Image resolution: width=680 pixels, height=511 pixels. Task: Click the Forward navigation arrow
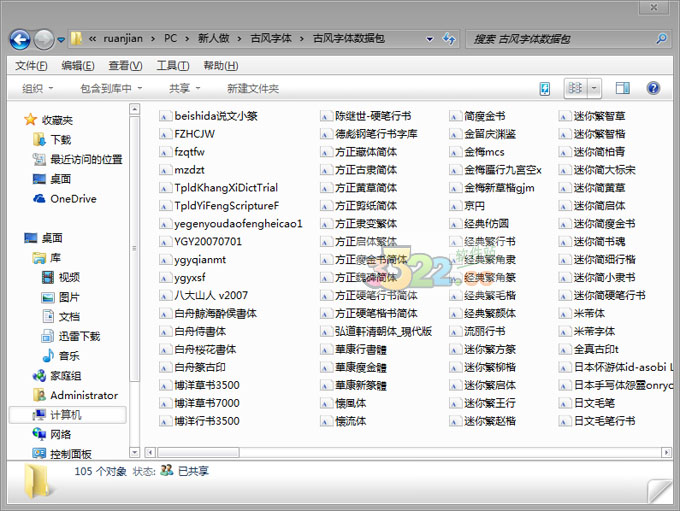click(x=44, y=39)
